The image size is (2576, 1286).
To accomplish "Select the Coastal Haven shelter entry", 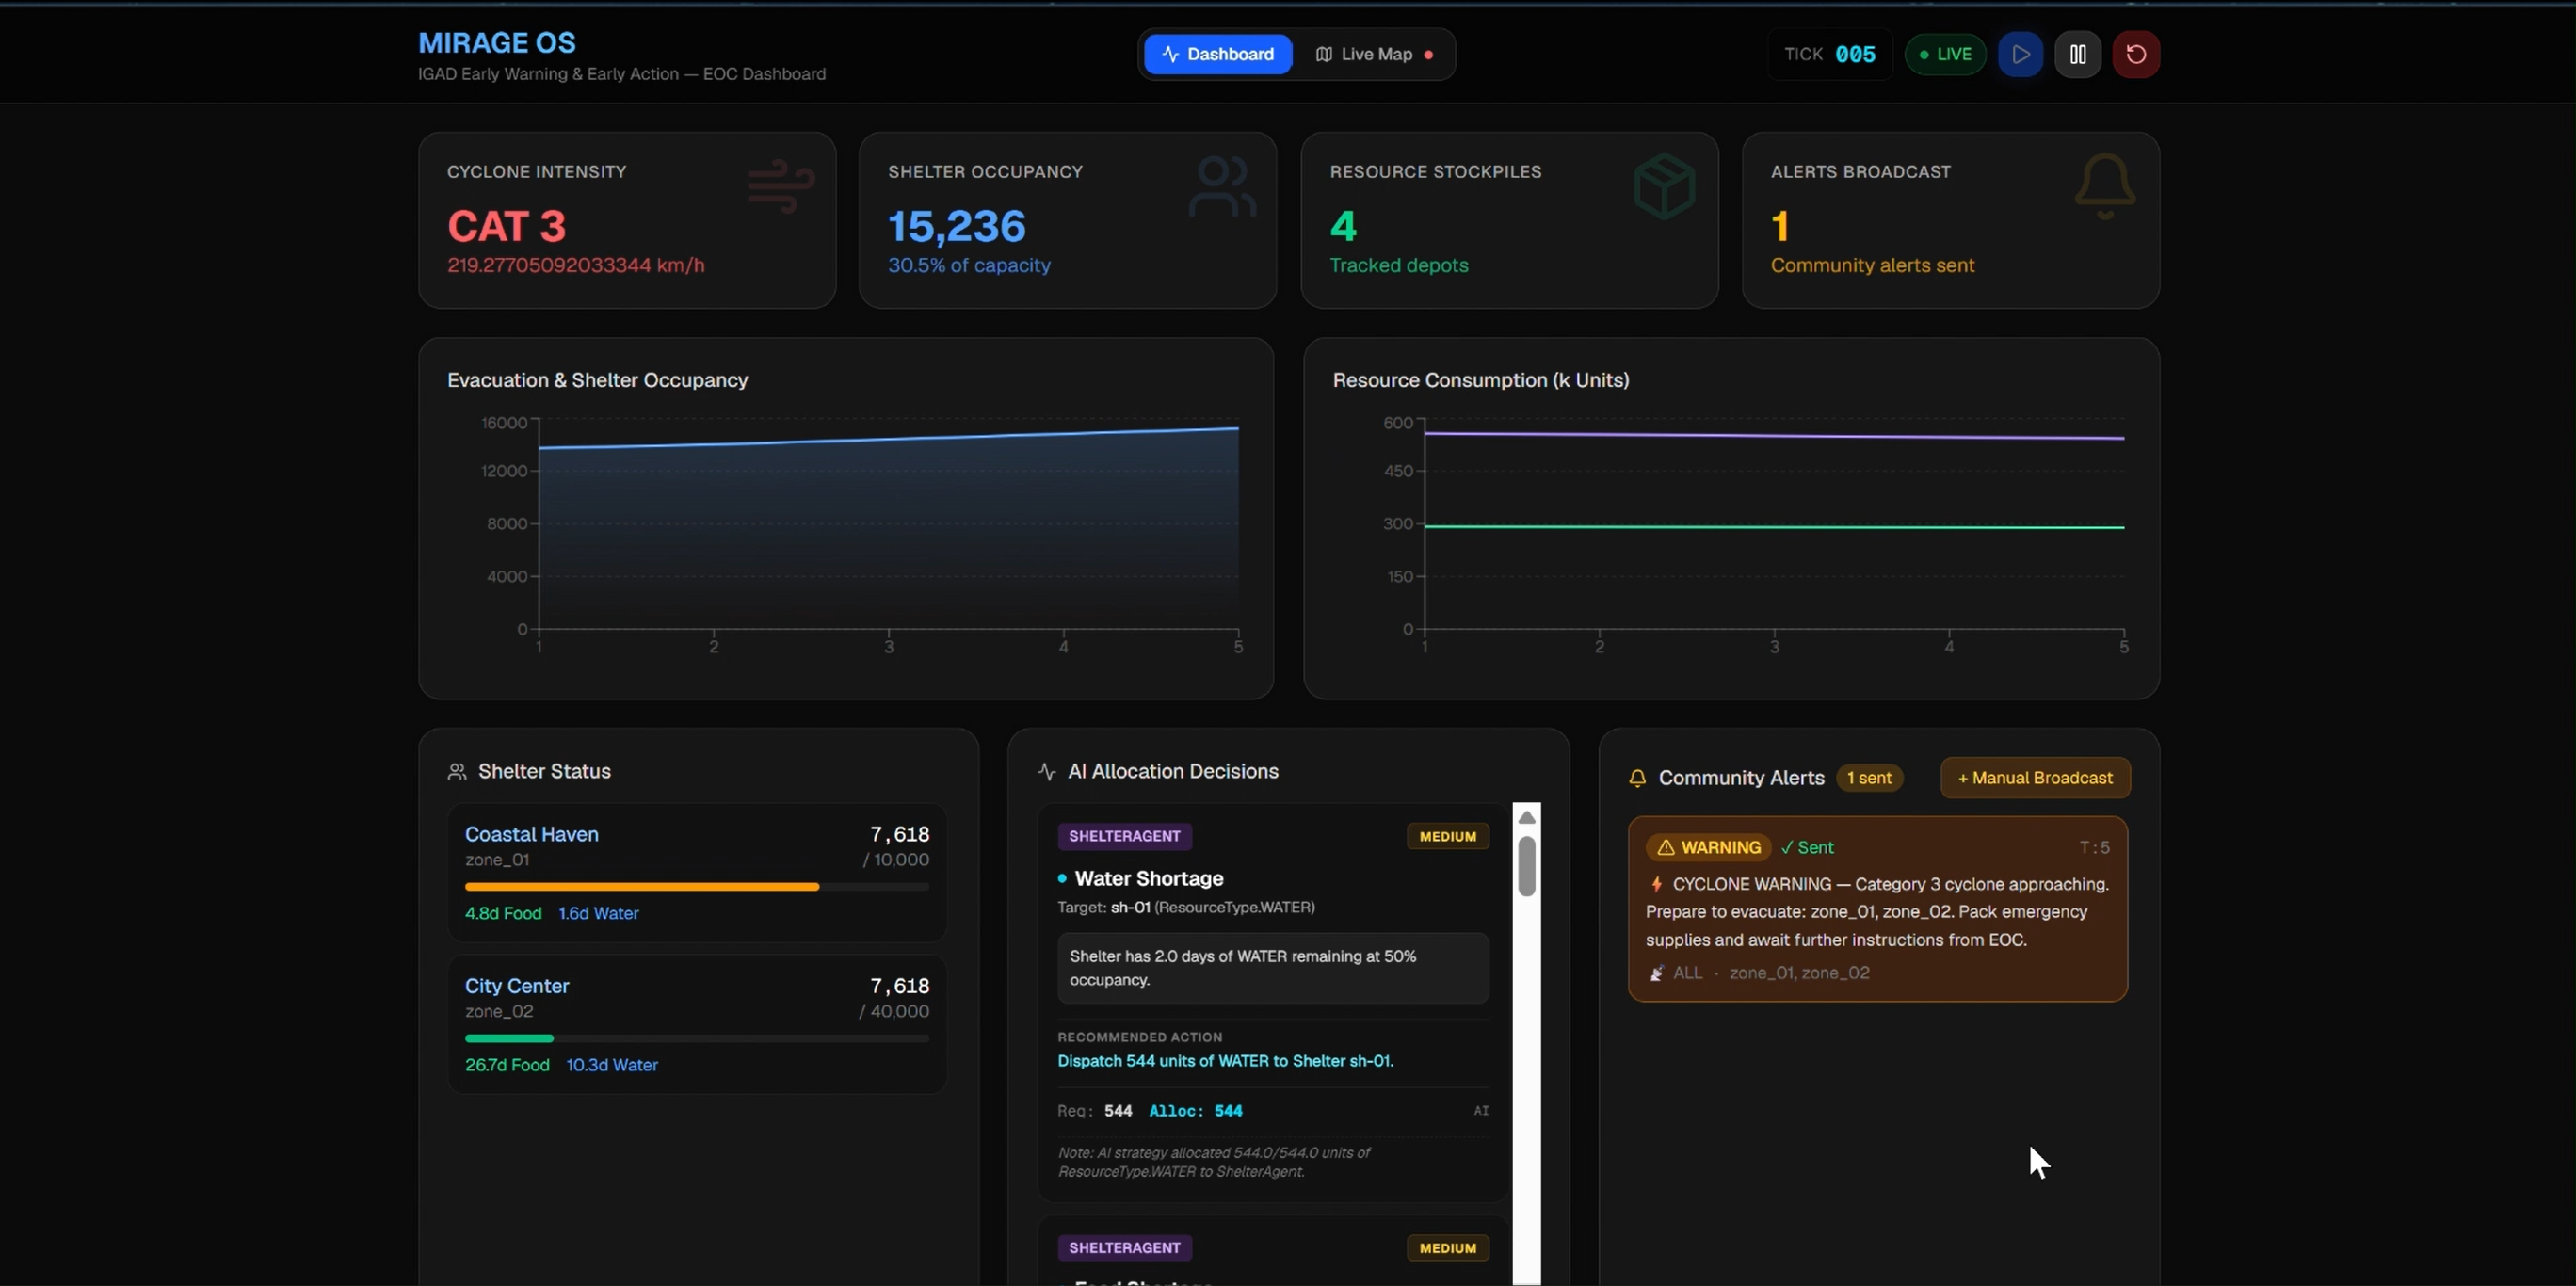I will pyautogui.click(x=697, y=872).
